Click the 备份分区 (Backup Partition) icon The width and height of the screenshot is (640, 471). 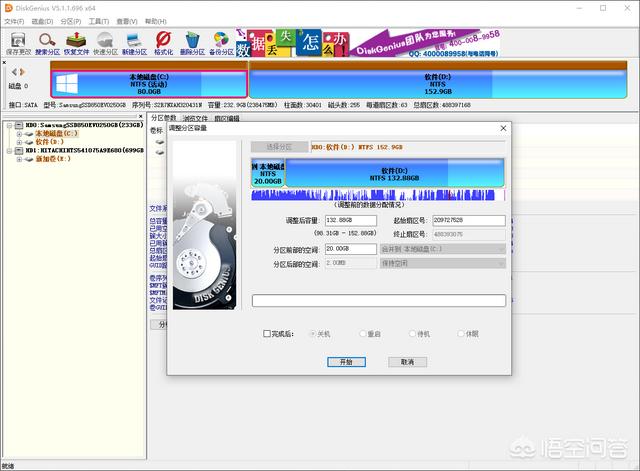point(222,41)
